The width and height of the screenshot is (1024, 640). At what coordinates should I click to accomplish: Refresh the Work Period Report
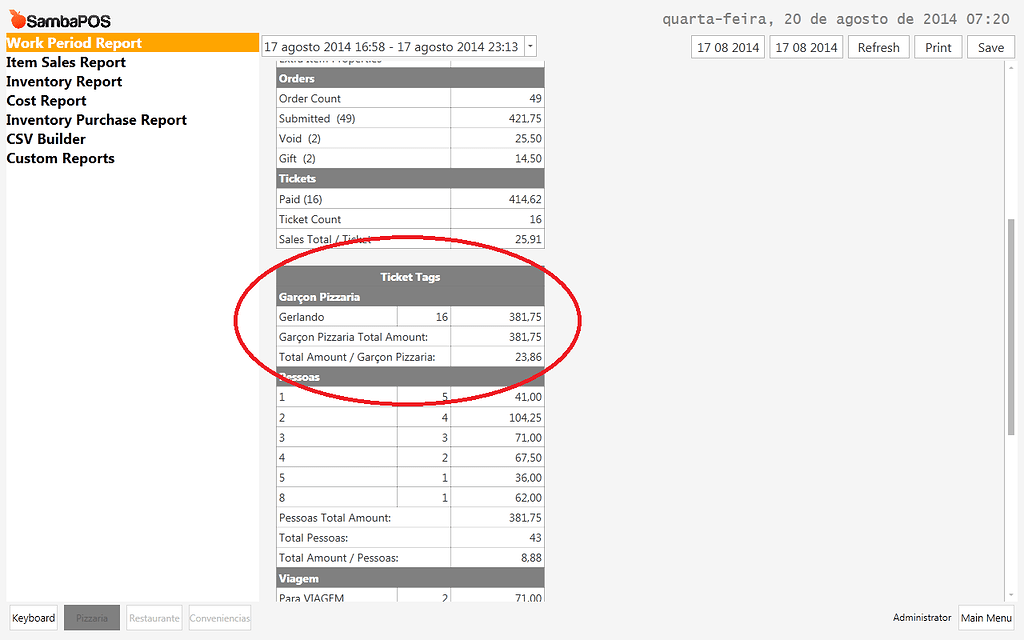tap(878, 46)
